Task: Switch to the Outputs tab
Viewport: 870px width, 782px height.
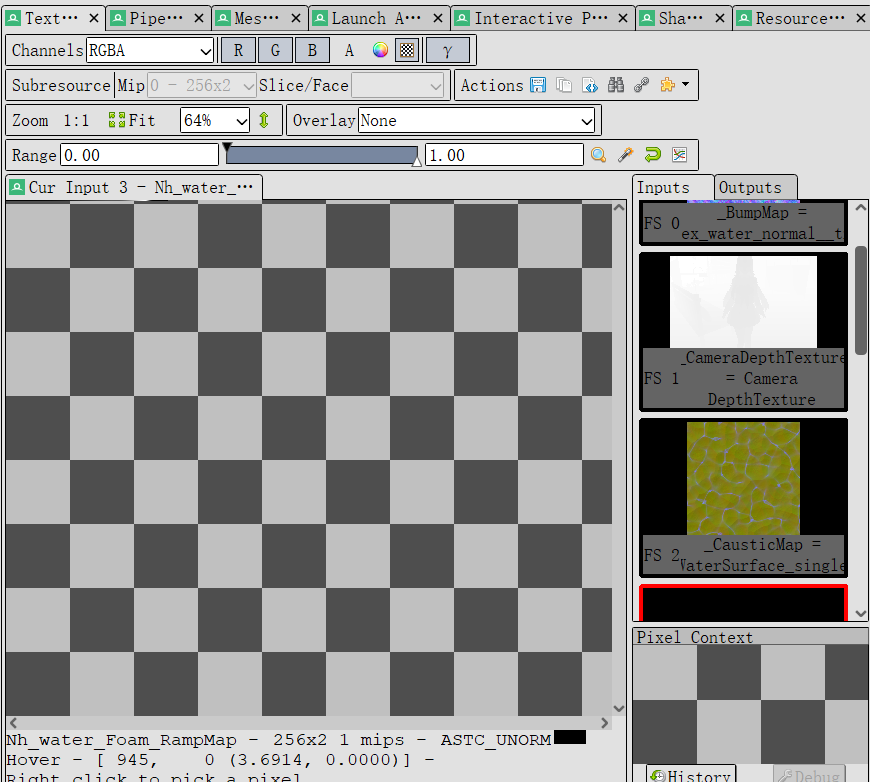Action: [x=750, y=187]
